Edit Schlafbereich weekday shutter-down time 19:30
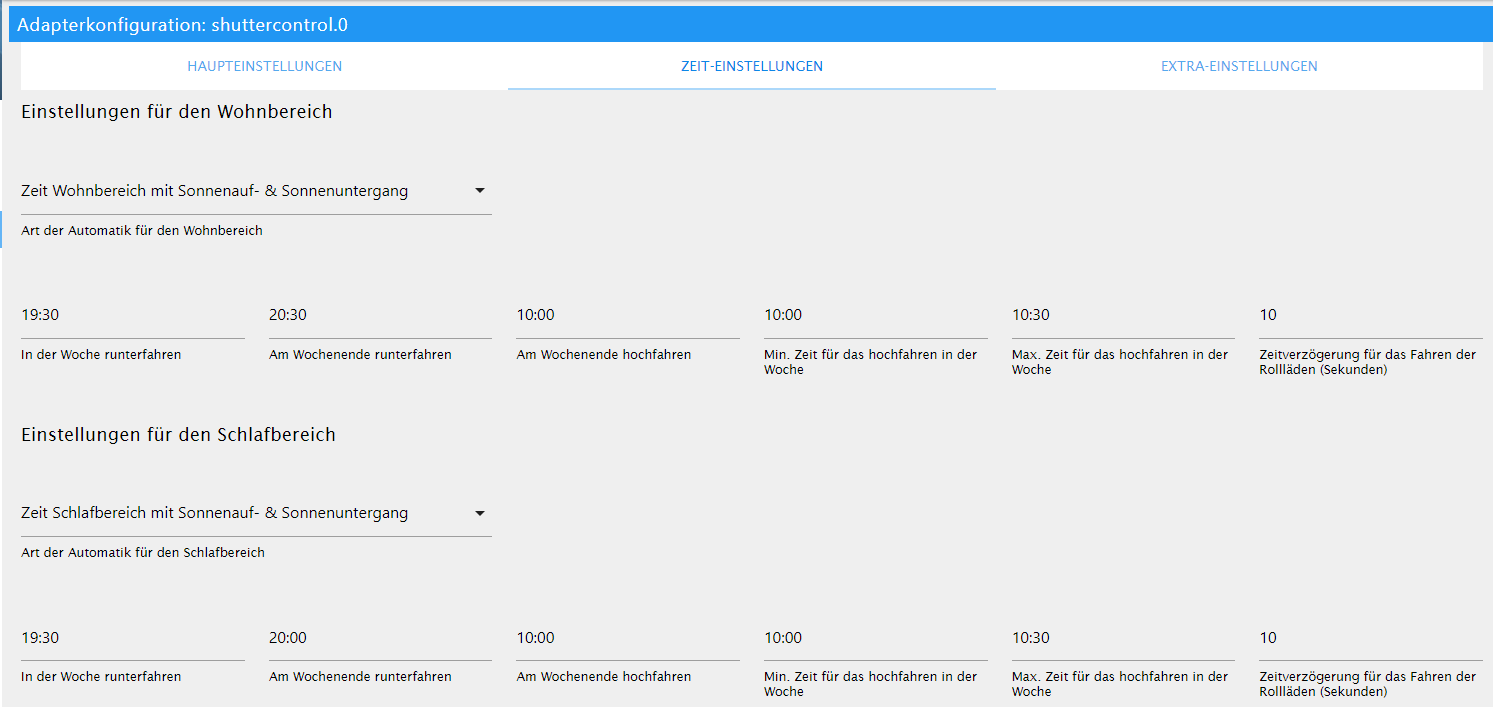Screen dimensions: 1493x707 coord(133,638)
